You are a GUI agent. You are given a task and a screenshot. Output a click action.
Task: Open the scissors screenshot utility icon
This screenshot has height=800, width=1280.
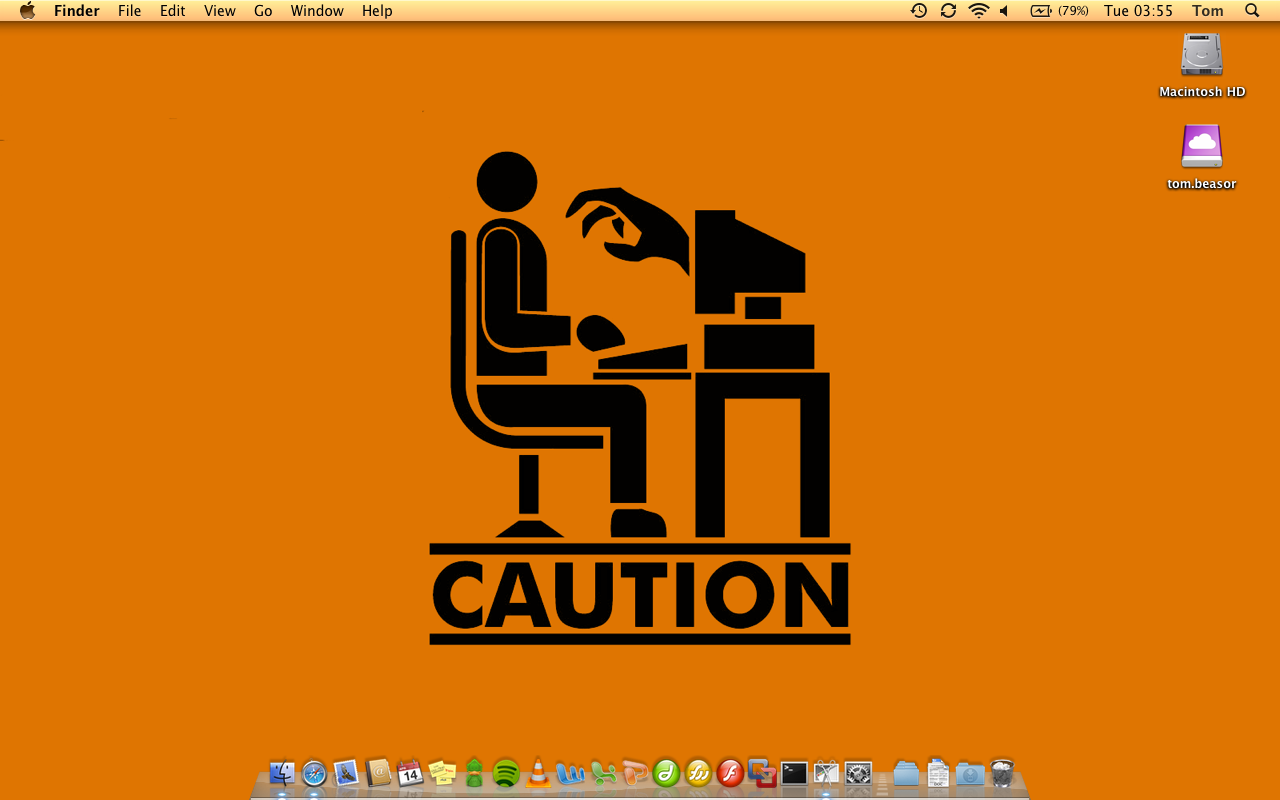coord(826,773)
